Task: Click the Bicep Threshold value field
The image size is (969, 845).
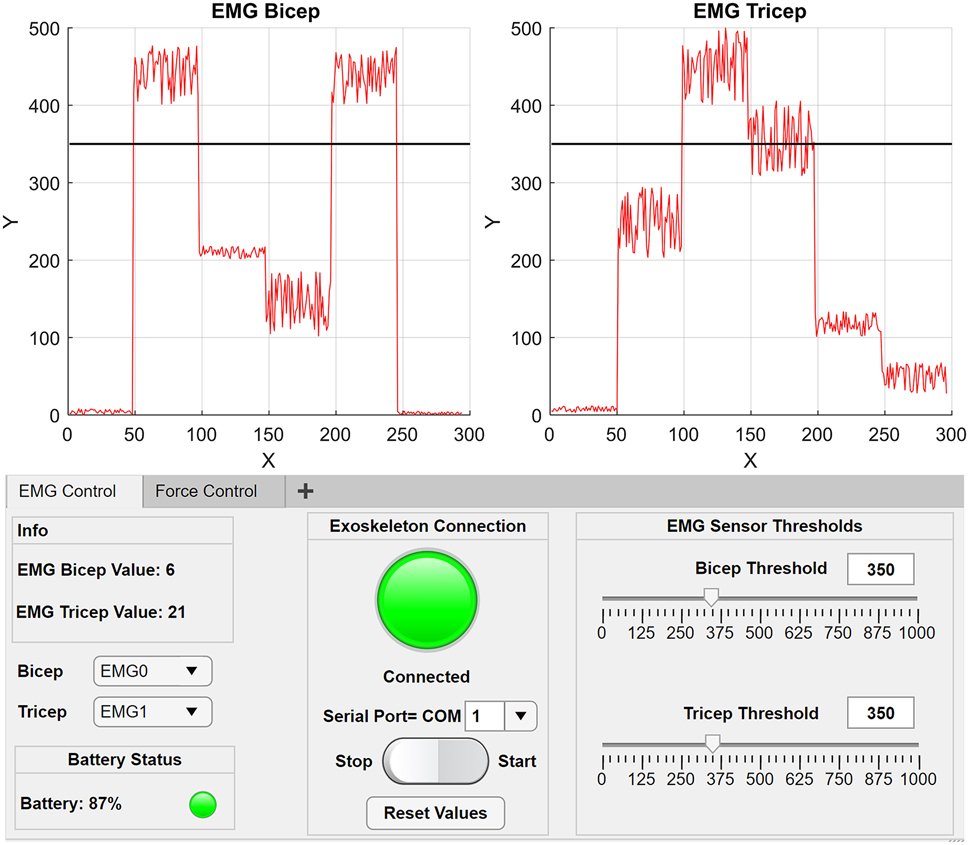Action: (881, 570)
